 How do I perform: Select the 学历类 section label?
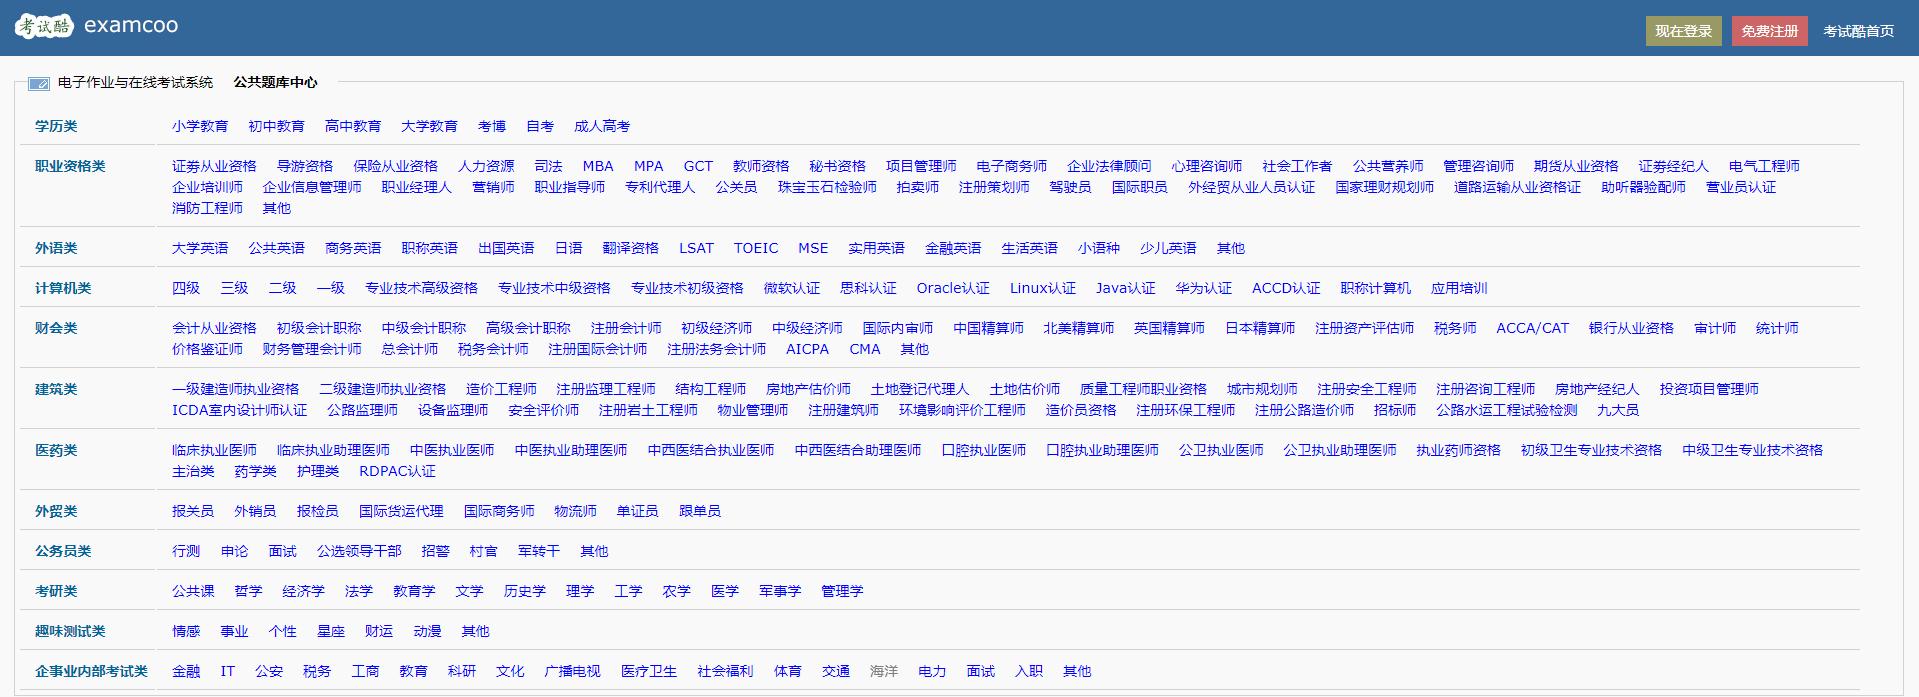tap(56, 126)
